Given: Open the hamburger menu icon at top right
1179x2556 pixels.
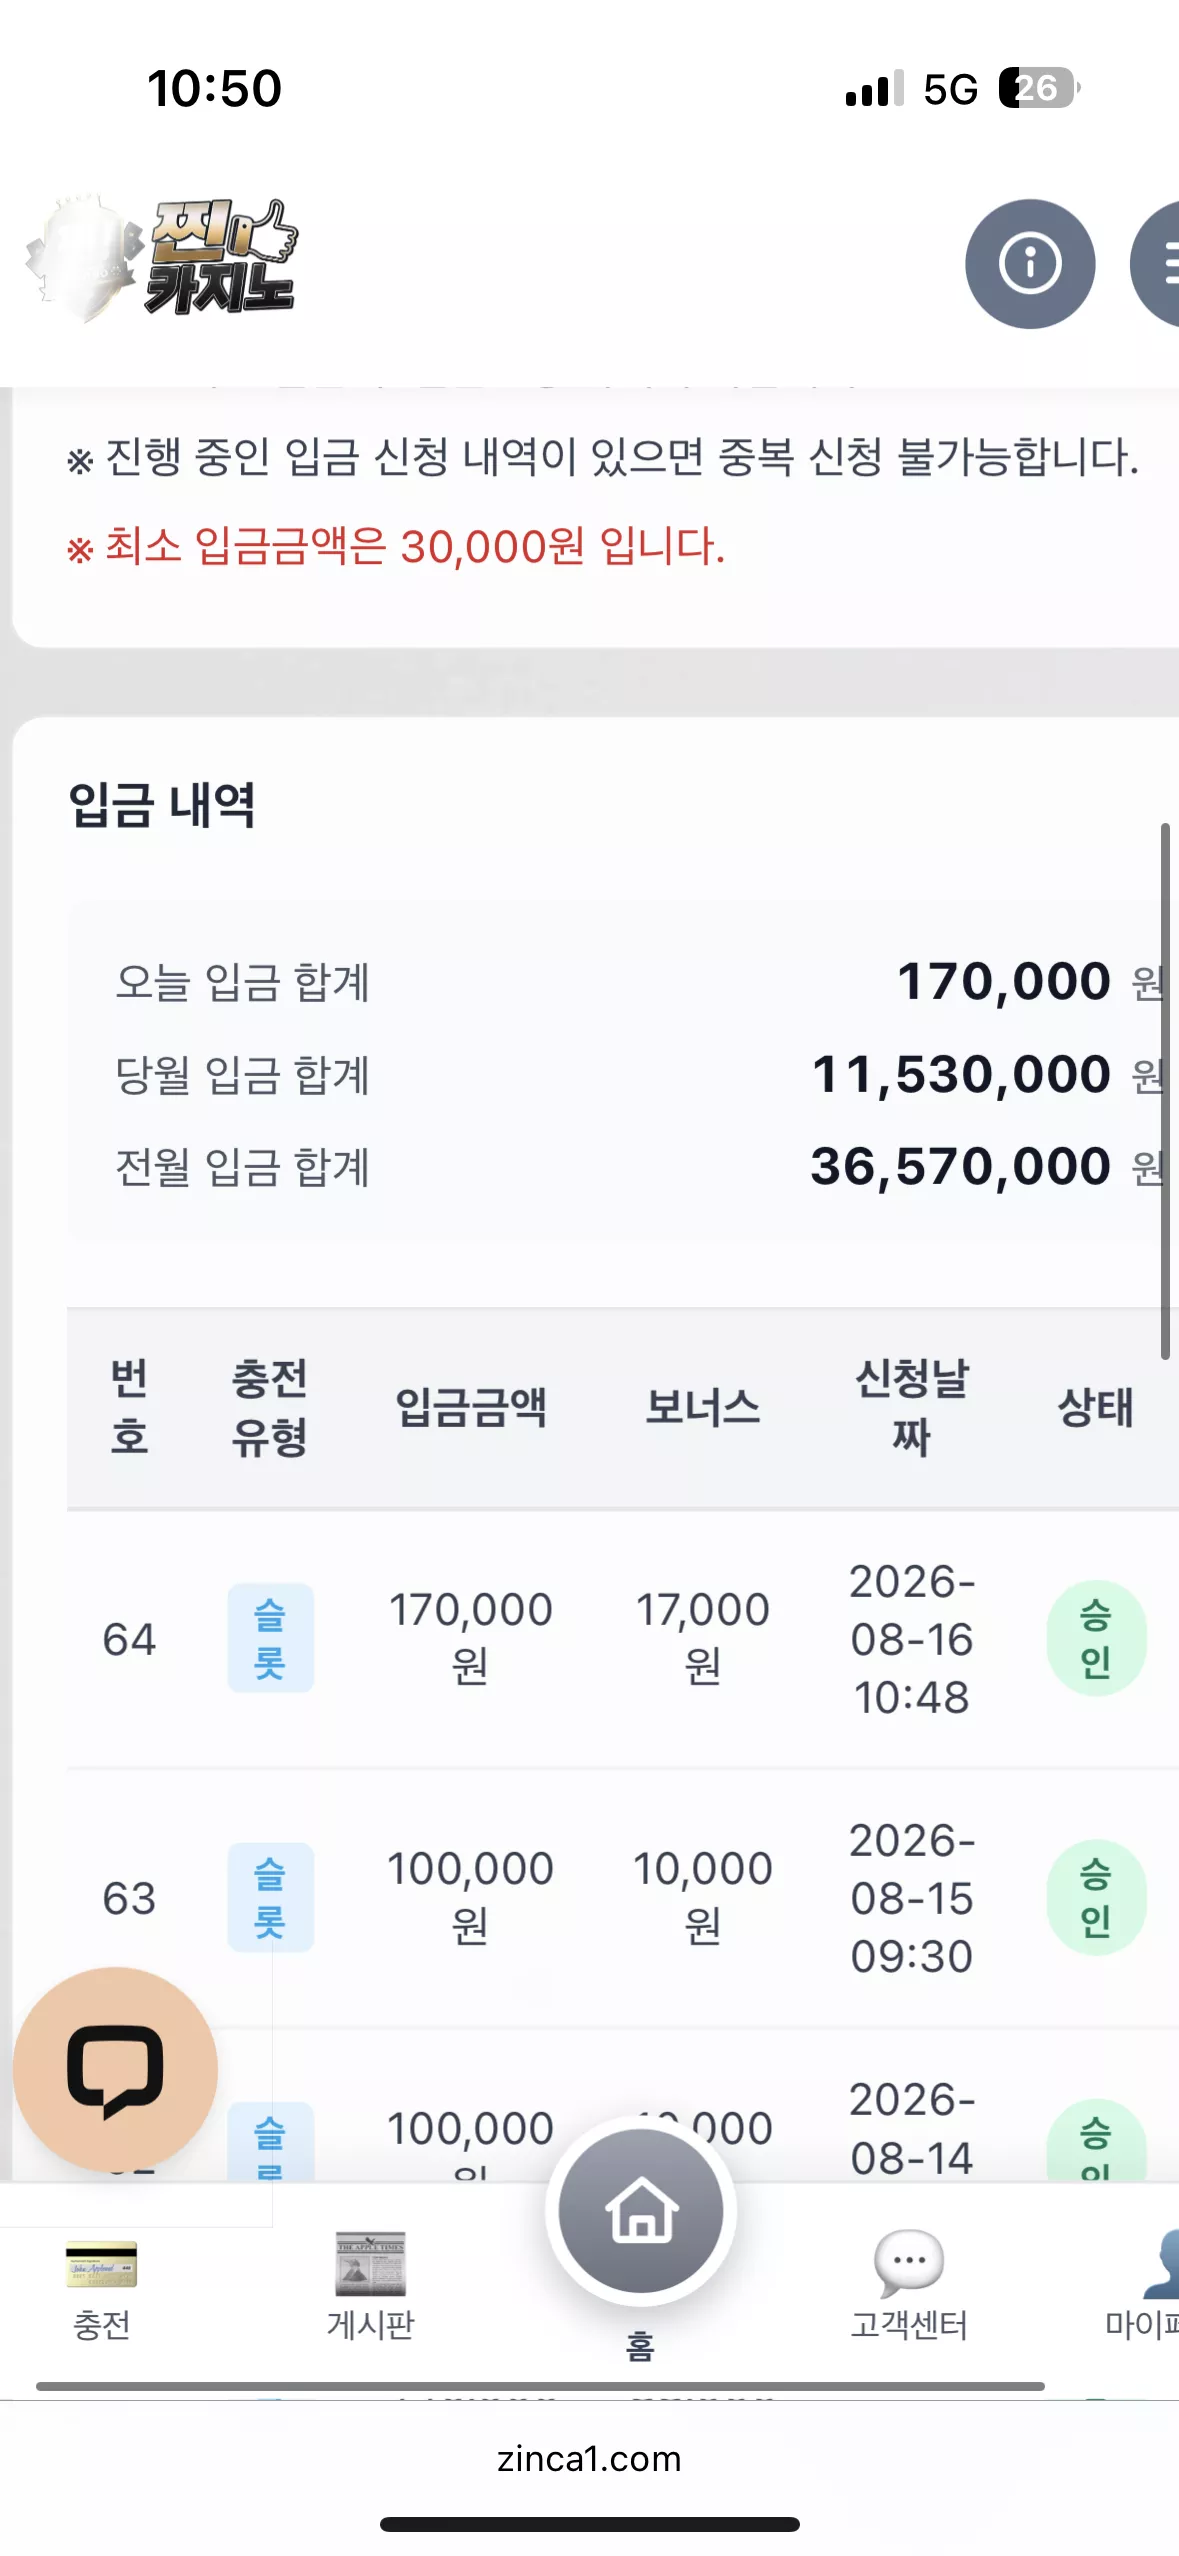Looking at the screenshot, I should [1158, 264].
